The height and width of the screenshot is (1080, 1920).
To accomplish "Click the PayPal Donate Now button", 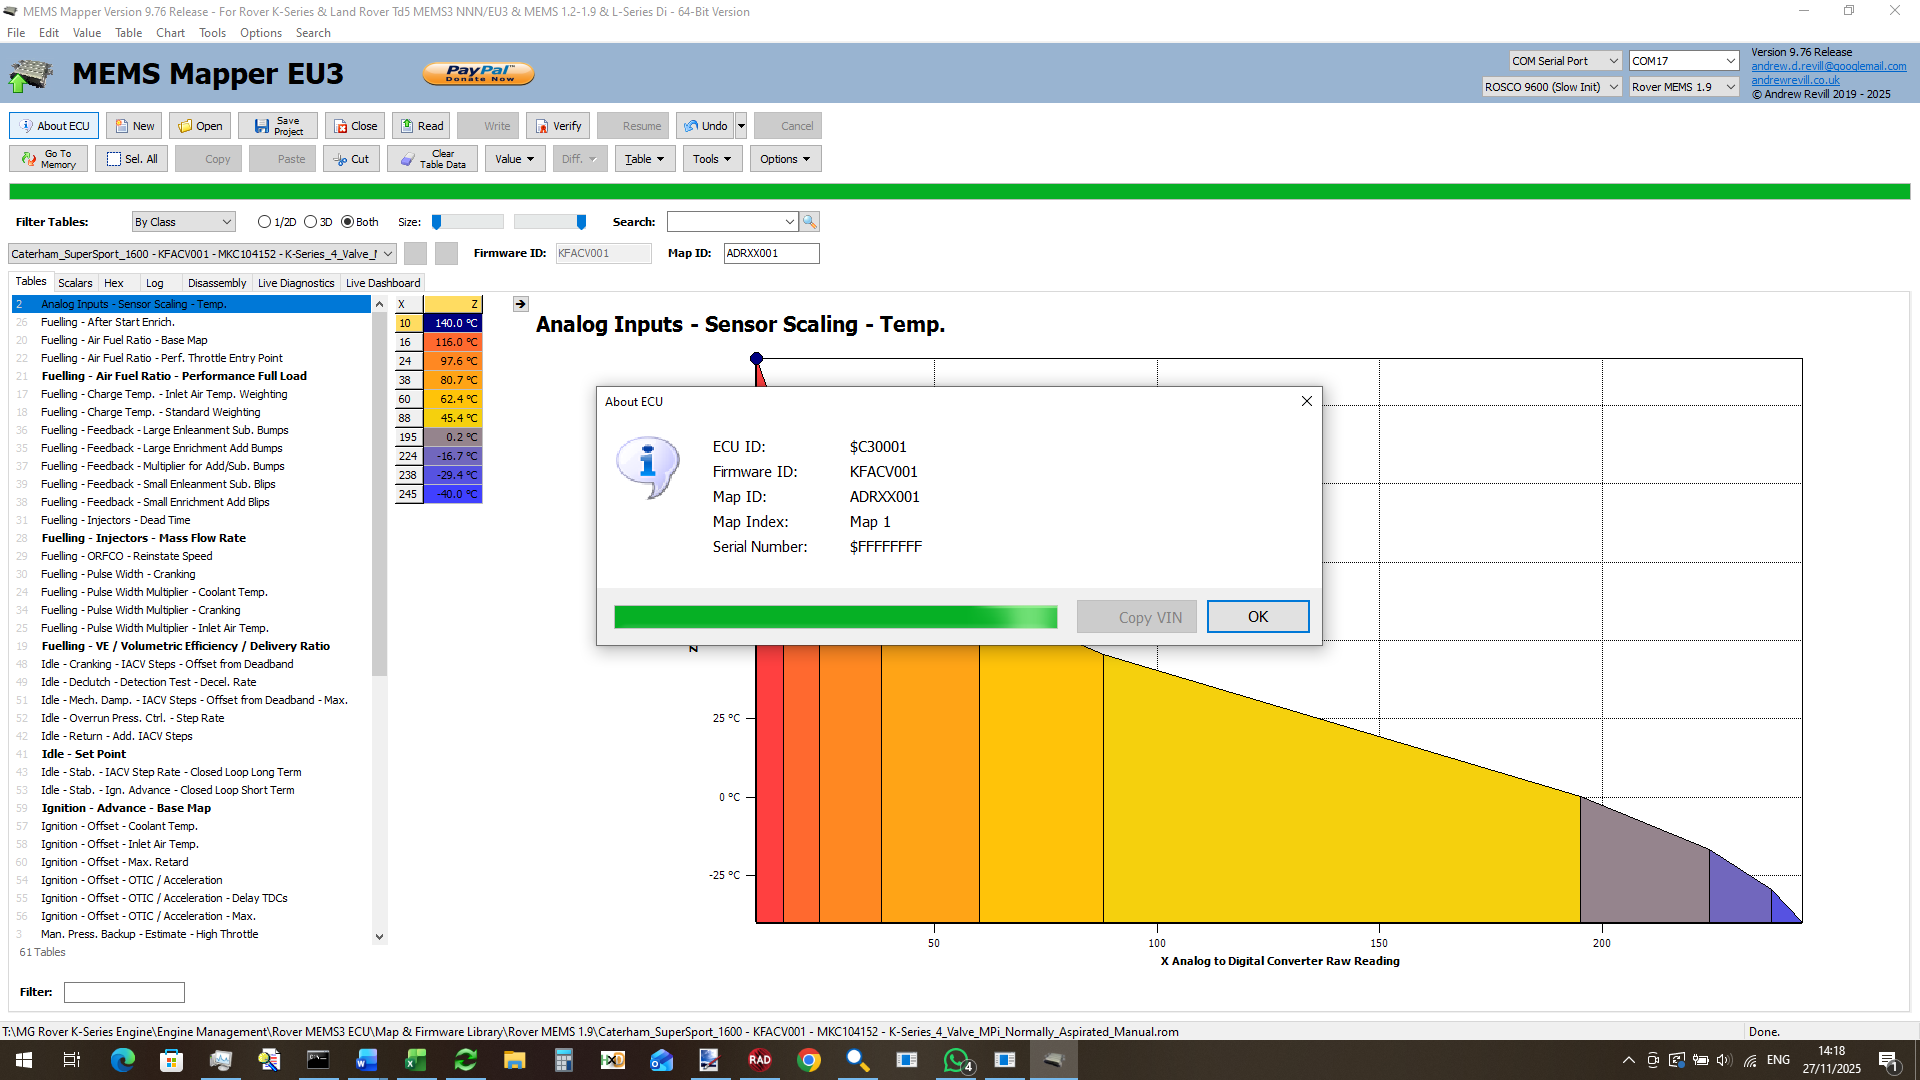I will [x=479, y=74].
